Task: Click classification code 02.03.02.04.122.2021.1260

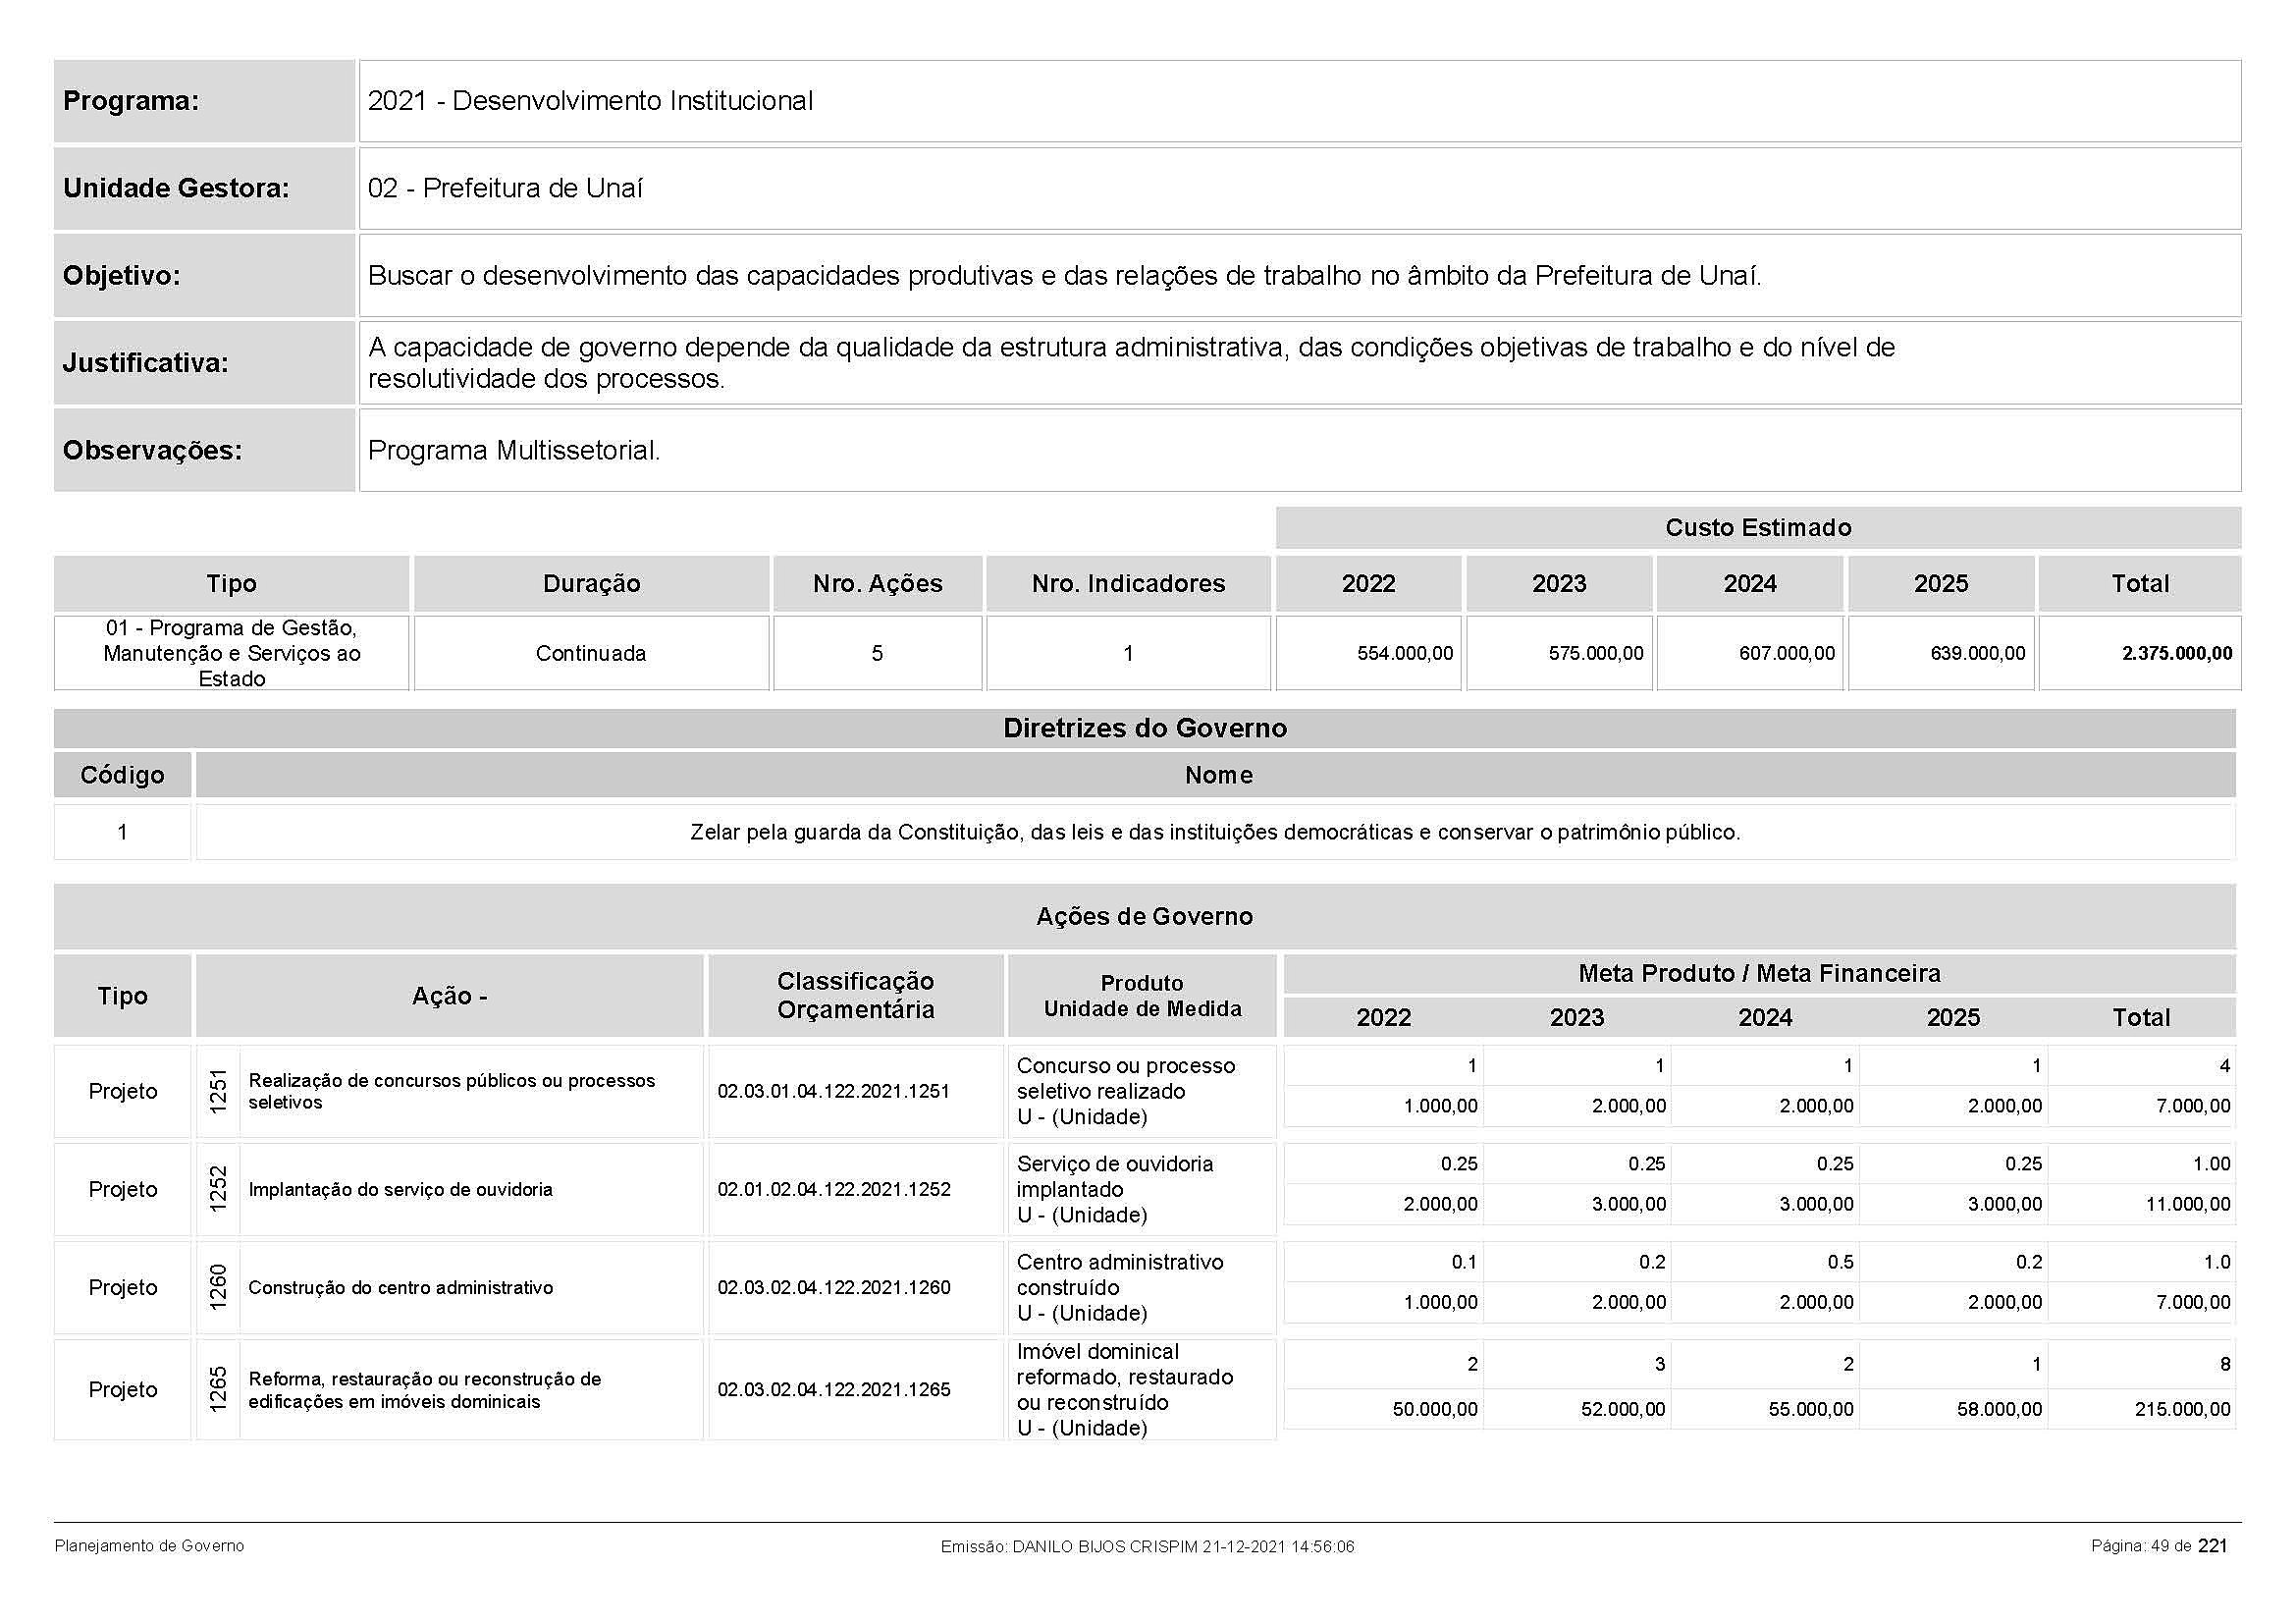Action: [833, 1288]
